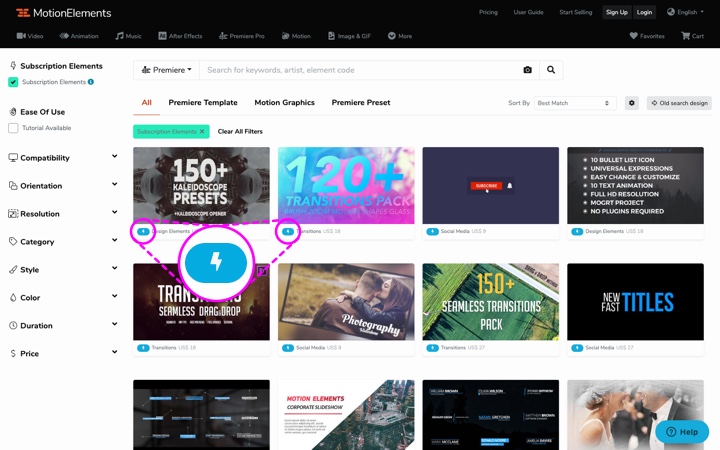Click Transitions label under Seamless Transitions Pack
This screenshot has width=720, height=450.
click(453, 348)
